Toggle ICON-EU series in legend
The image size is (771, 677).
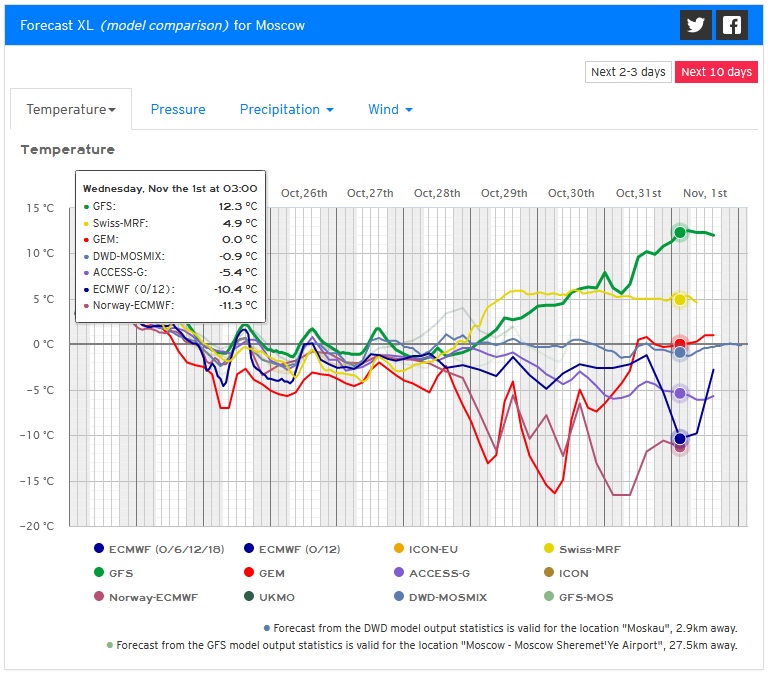[x=426, y=549]
